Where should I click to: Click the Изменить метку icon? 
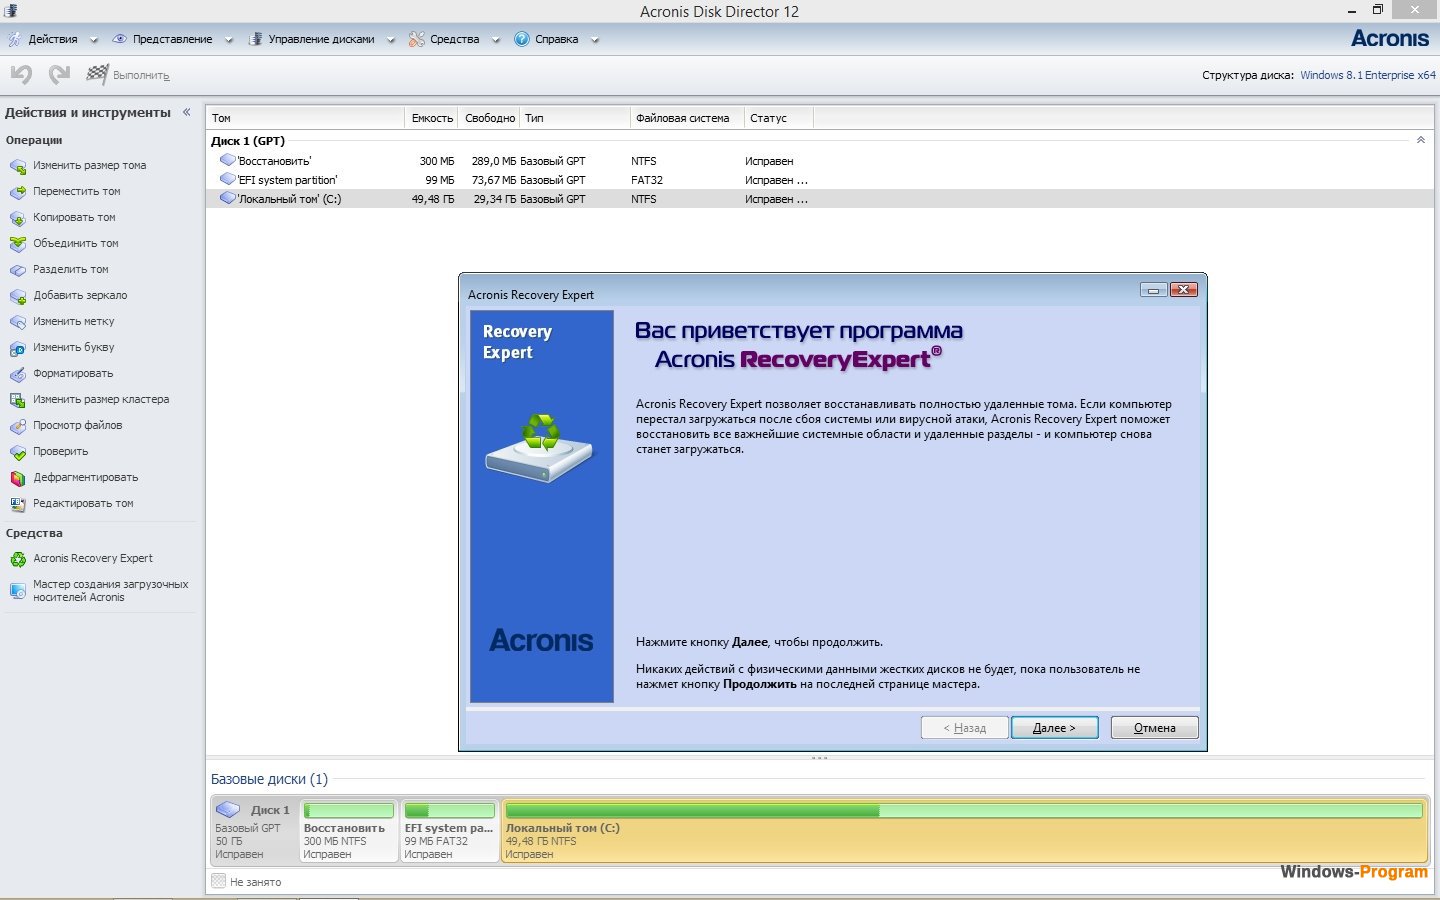pos(18,322)
